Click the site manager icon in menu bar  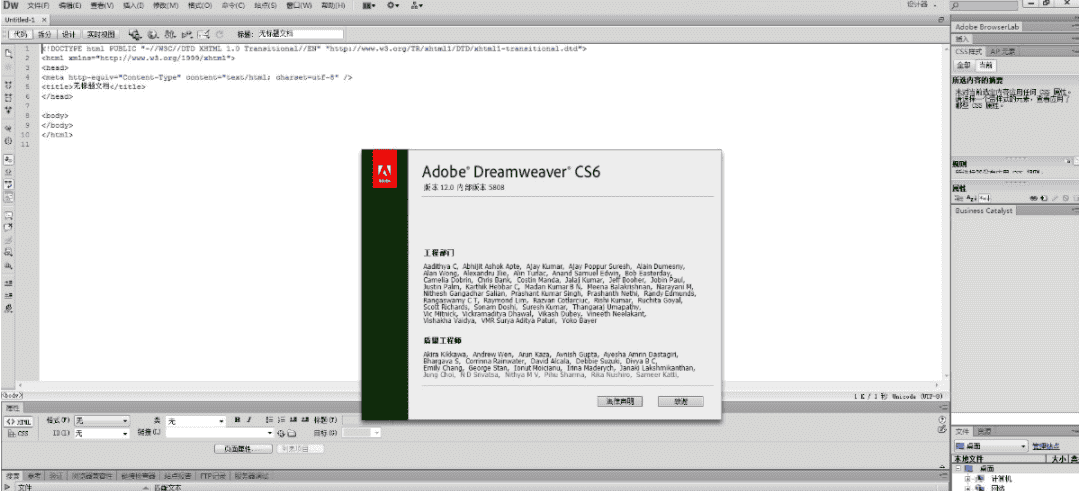[416, 5]
